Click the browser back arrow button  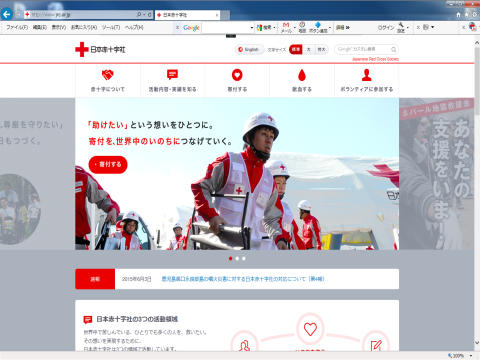point(7,14)
